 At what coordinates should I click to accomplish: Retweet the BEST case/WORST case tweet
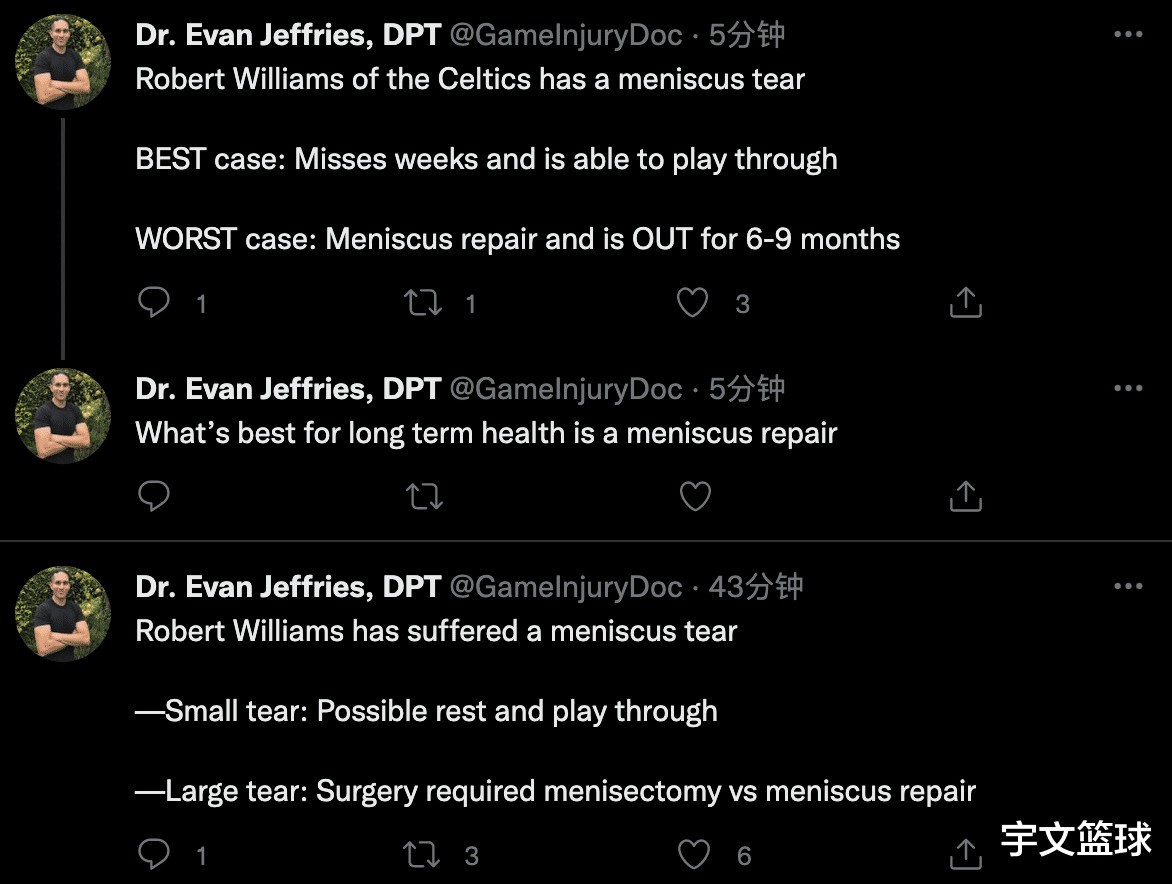tap(423, 303)
